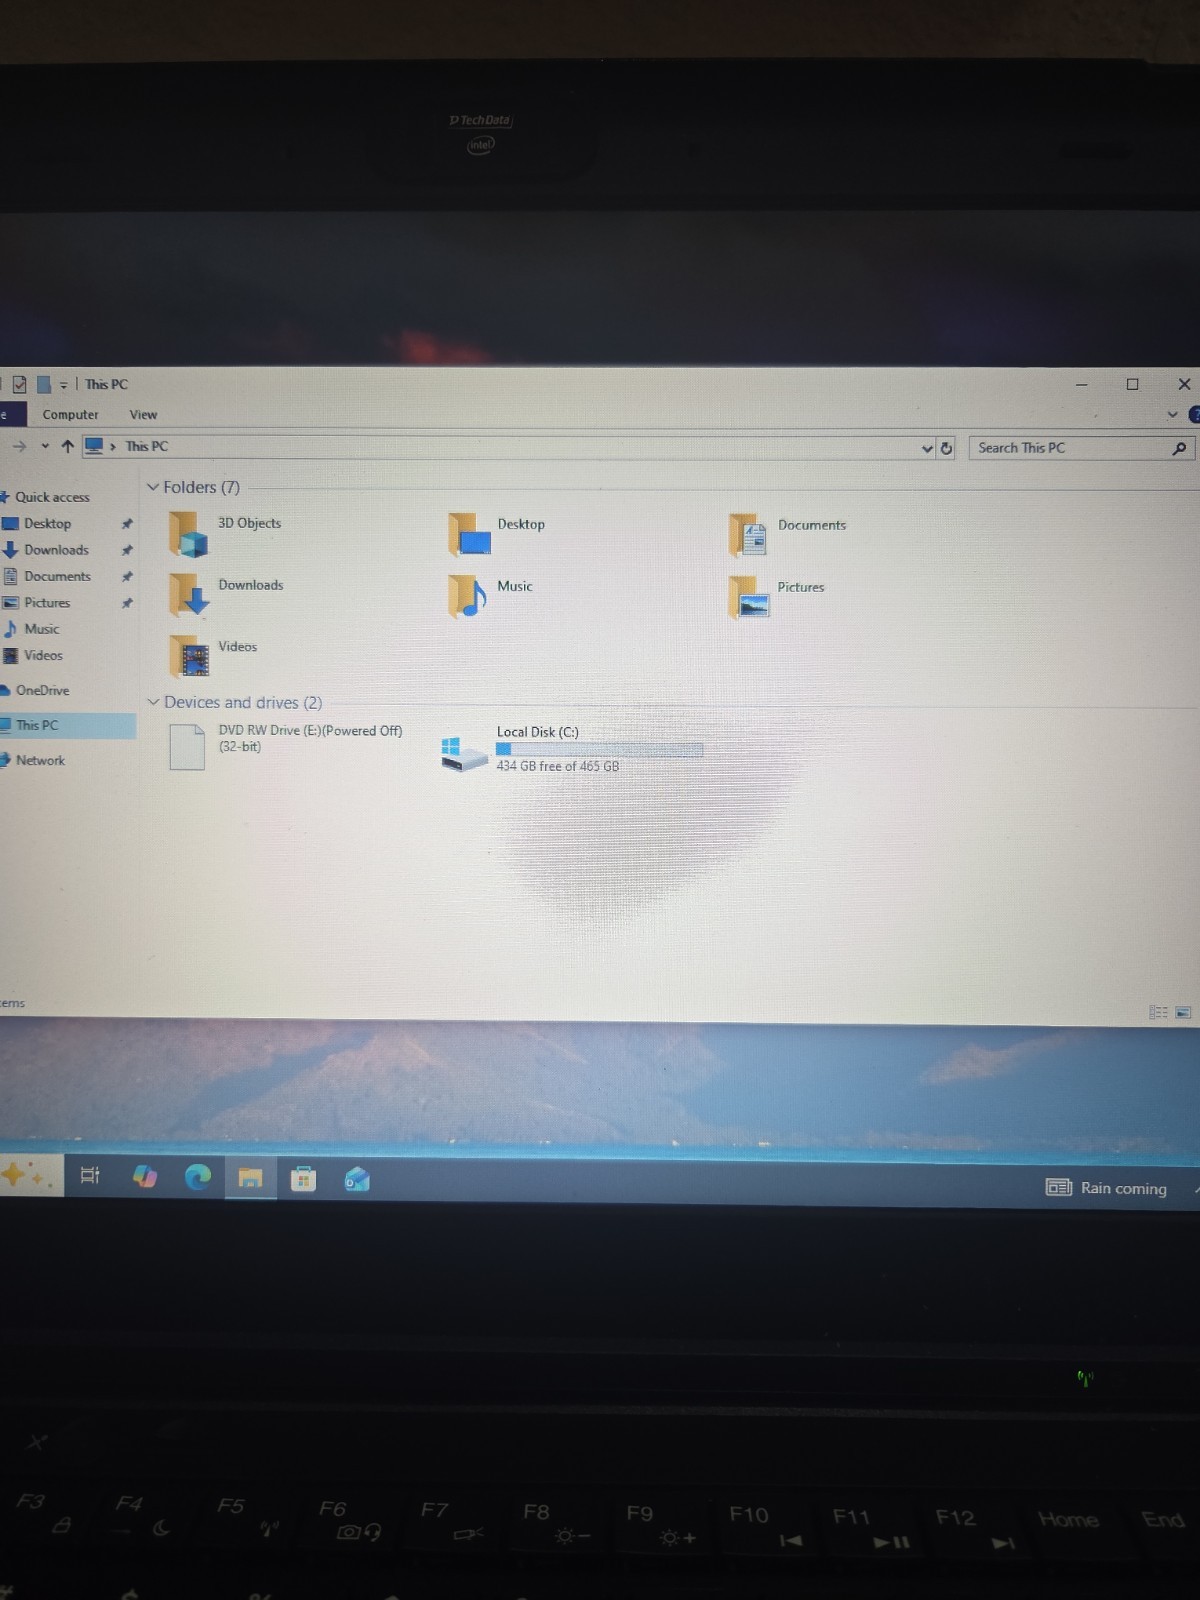Screen dimensions: 1200x1600
Task: Click the pin icon next to sidebar Pictures
Action: point(127,603)
